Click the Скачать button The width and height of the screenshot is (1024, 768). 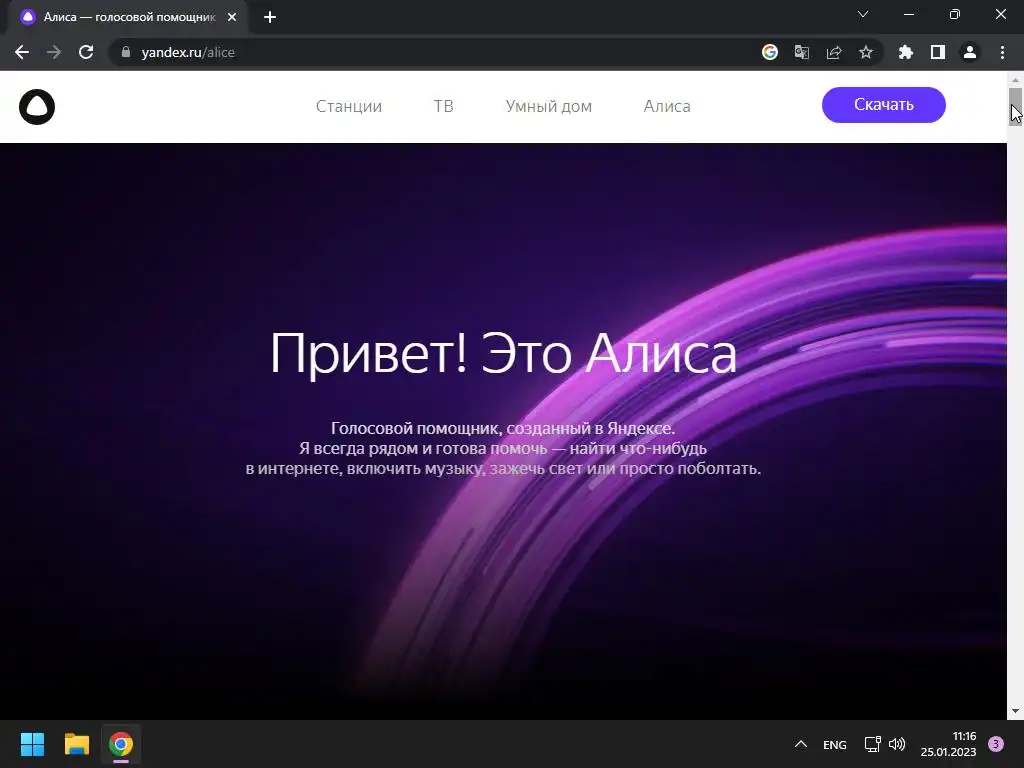pyautogui.click(x=884, y=104)
